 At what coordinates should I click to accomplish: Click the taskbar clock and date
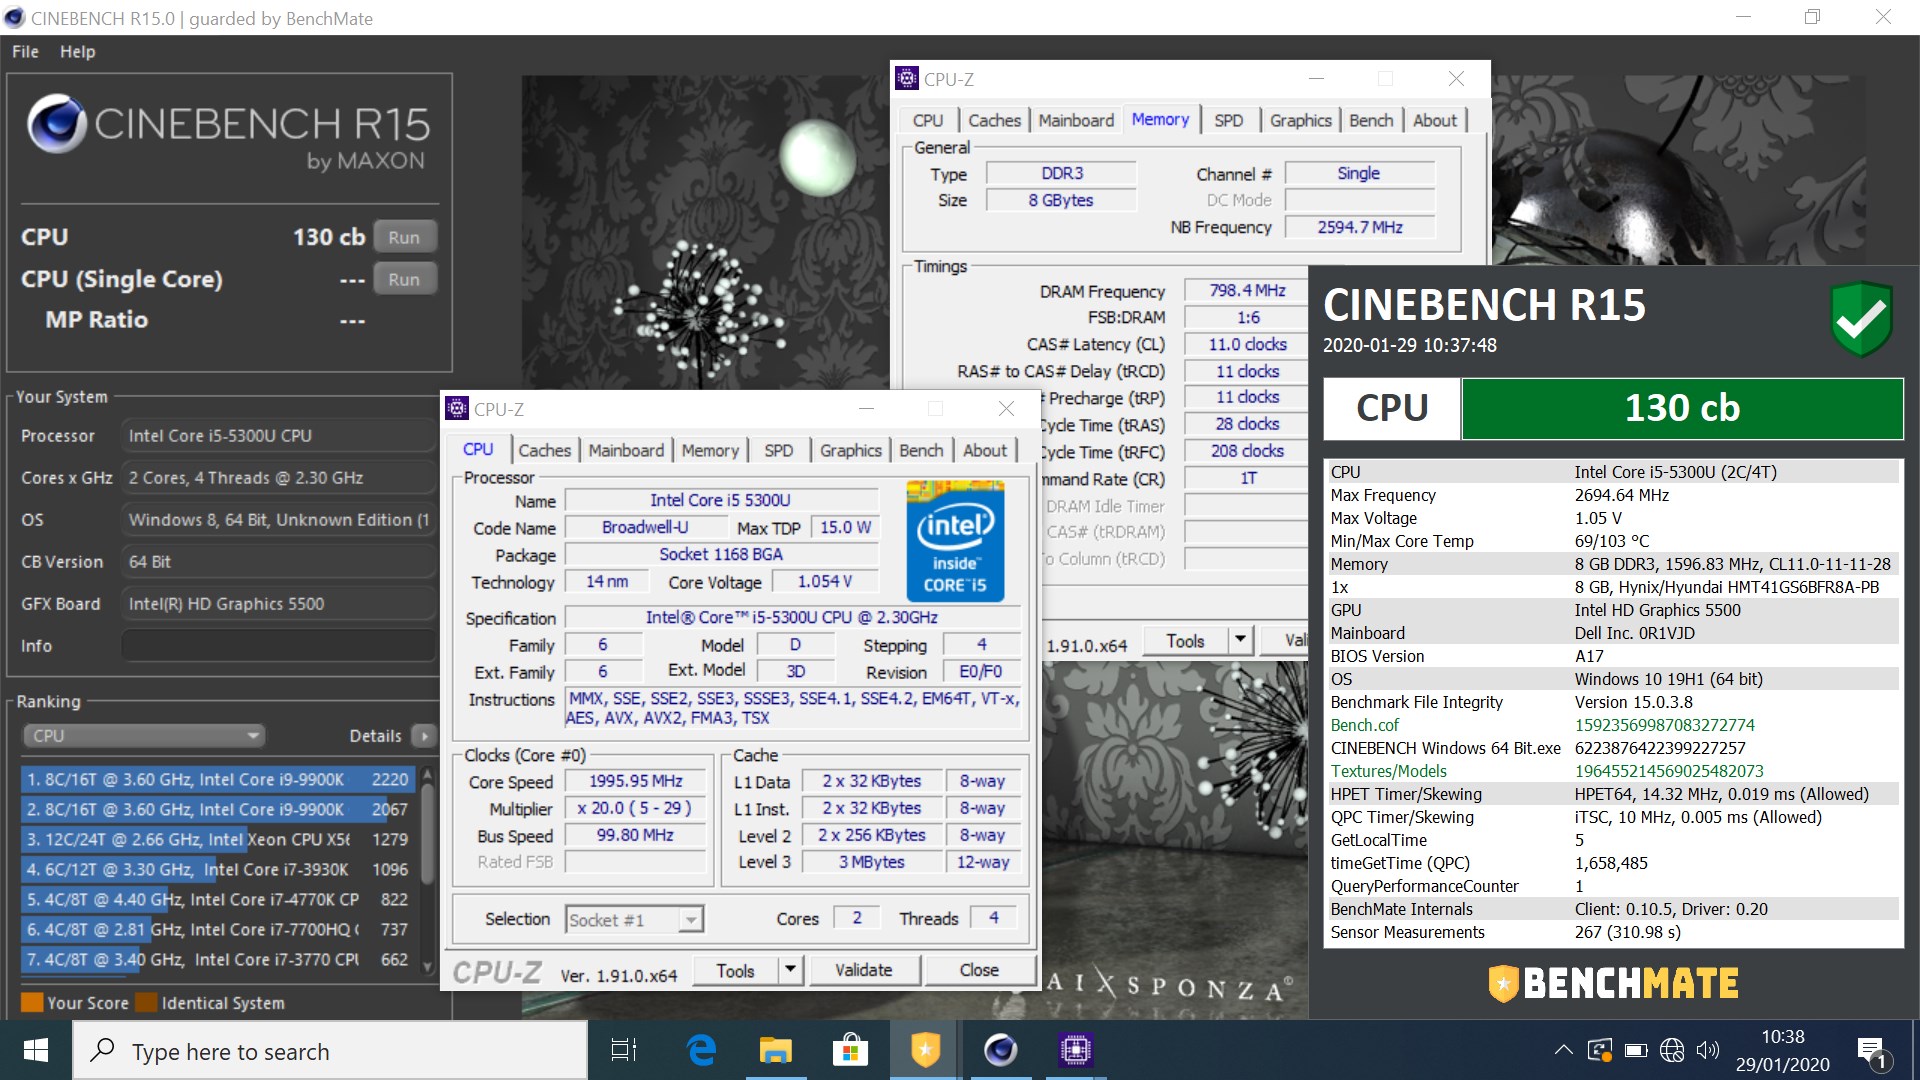point(1783,1050)
